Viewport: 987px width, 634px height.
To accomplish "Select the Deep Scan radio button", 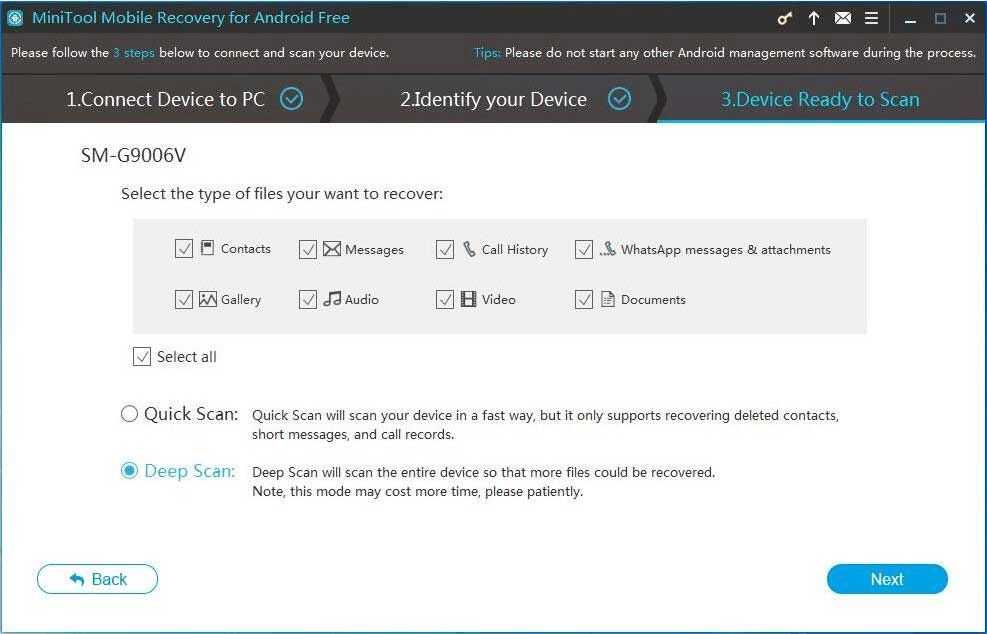I will [x=129, y=471].
